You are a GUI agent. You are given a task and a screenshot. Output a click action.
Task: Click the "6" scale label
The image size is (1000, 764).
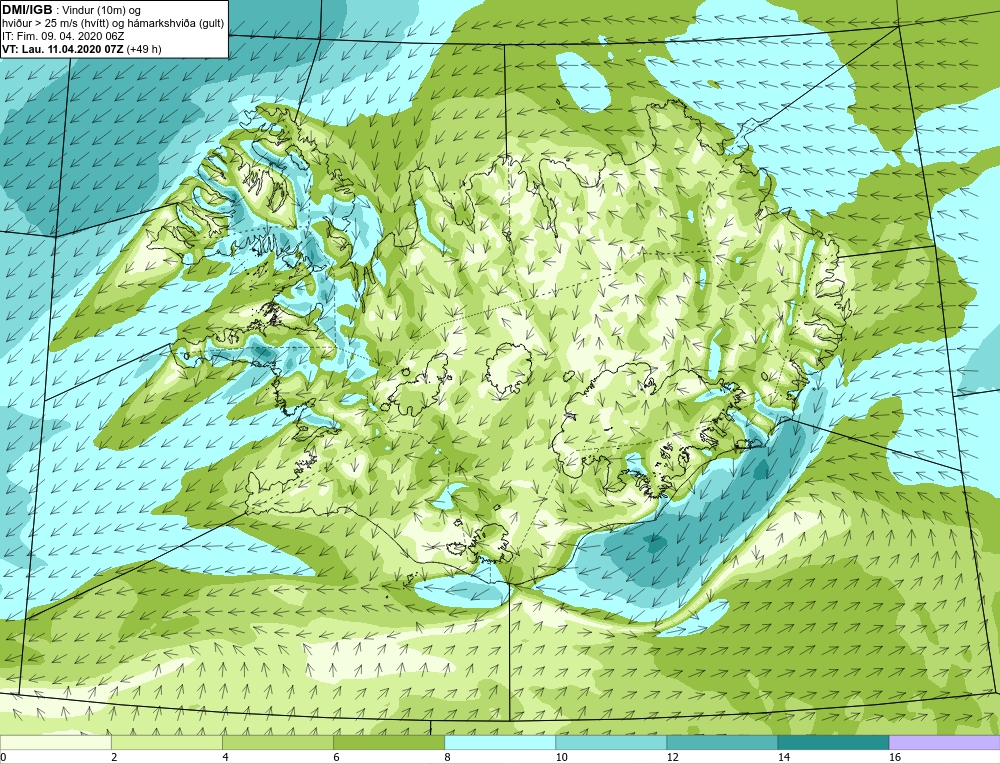pyautogui.click(x=336, y=757)
